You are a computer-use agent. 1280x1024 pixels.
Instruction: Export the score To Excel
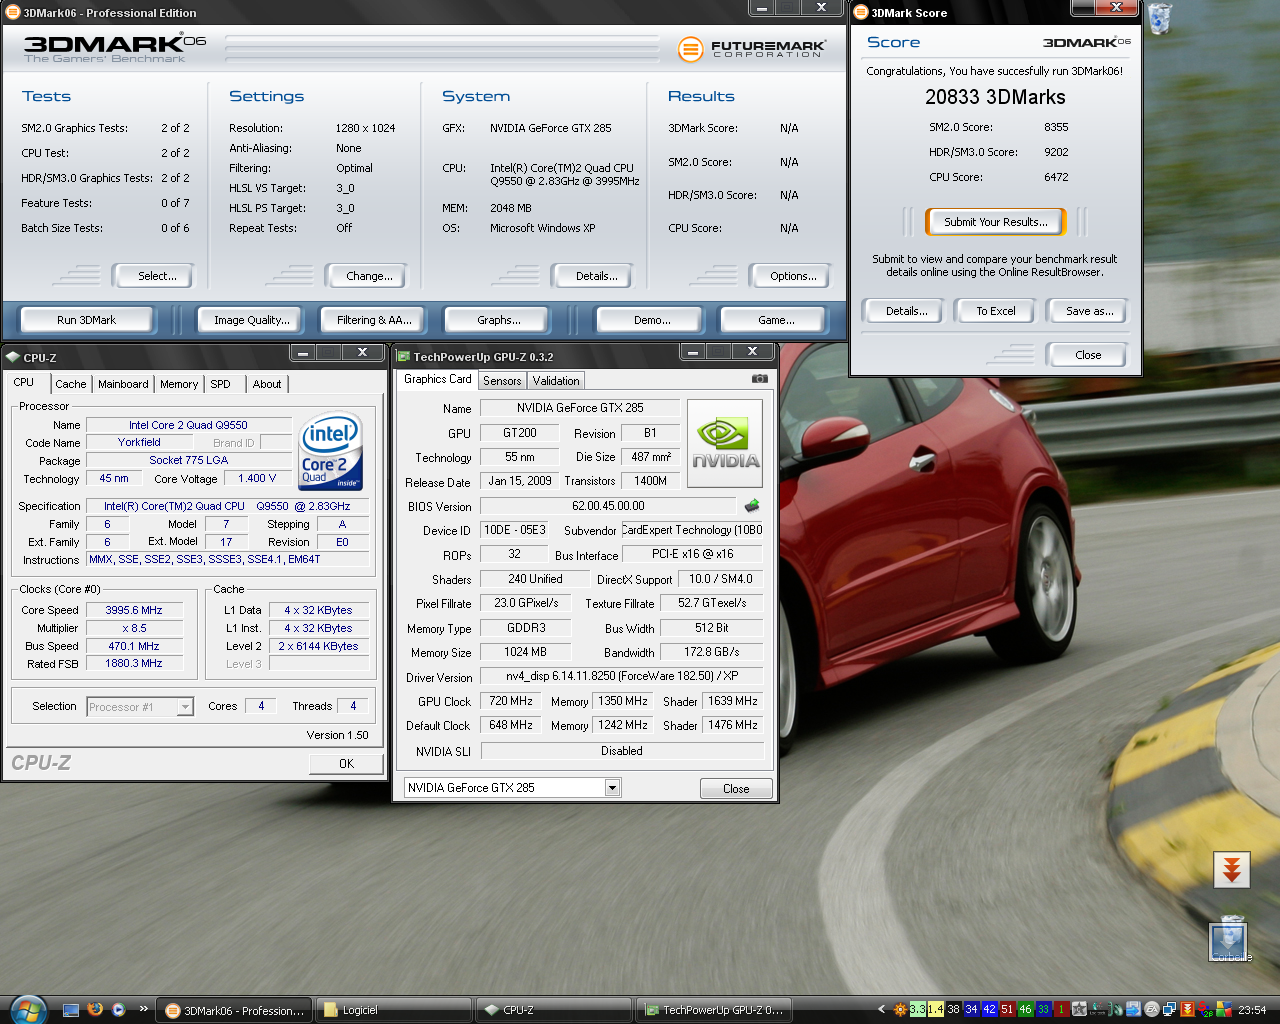(996, 311)
